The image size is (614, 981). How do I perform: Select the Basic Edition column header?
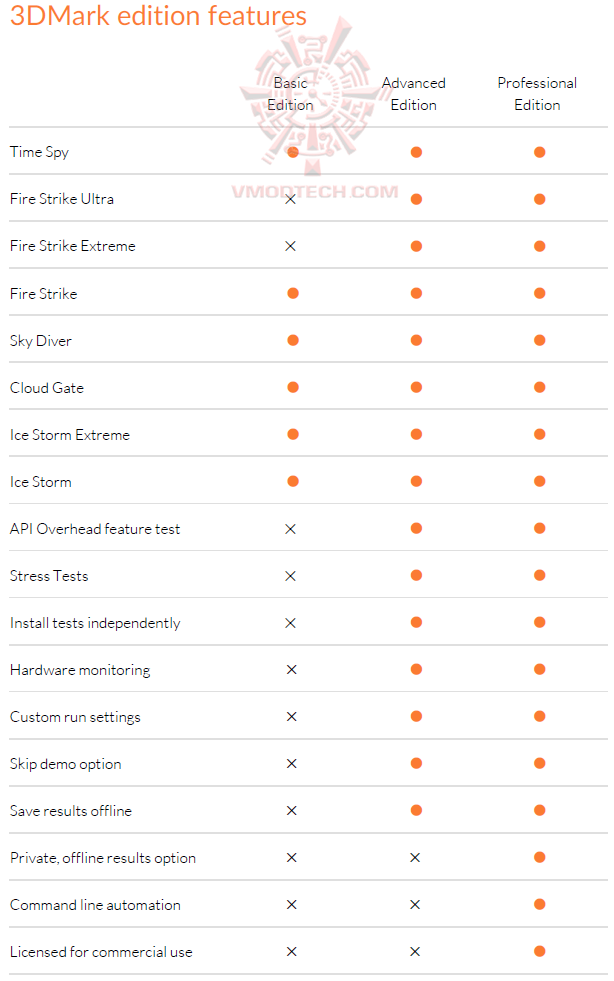tap(291, 94)
